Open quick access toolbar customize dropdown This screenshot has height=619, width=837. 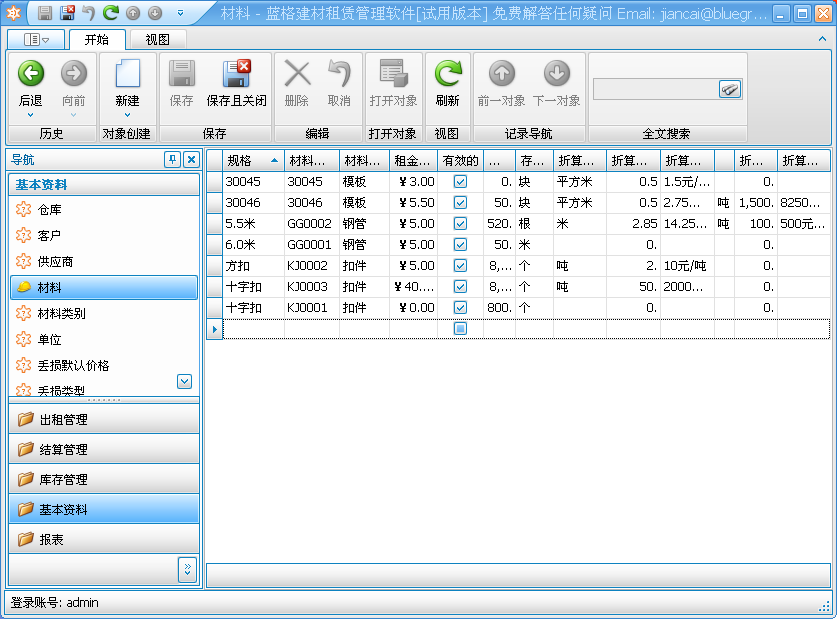(180, 13)
